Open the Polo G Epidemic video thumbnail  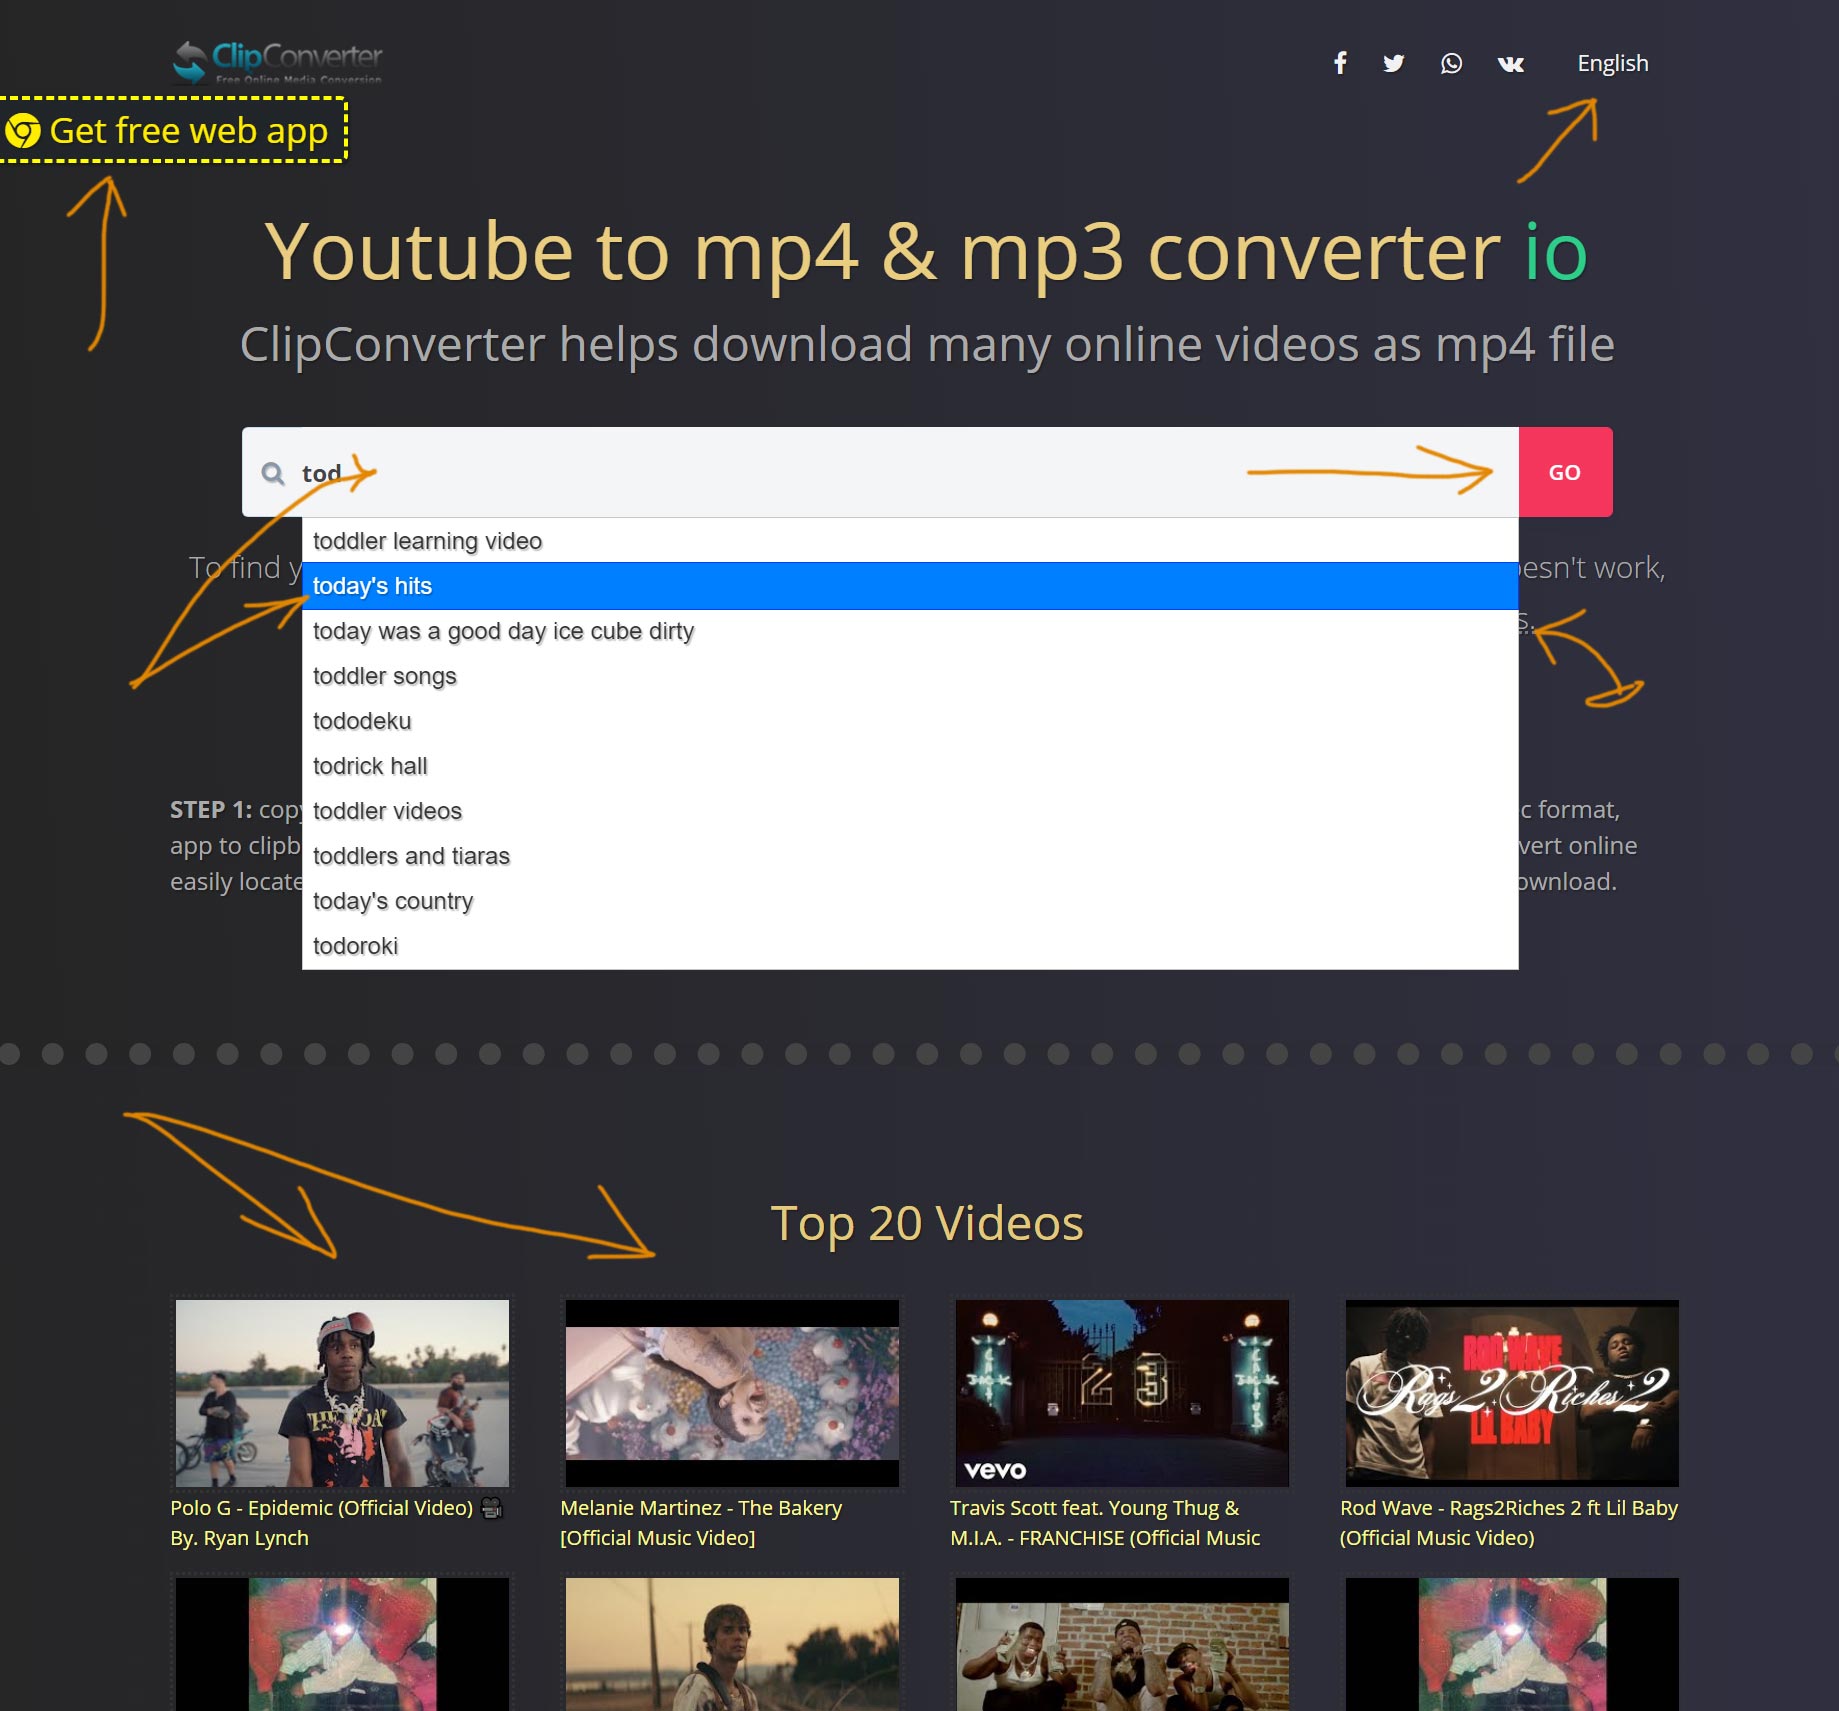point(342,1392)
